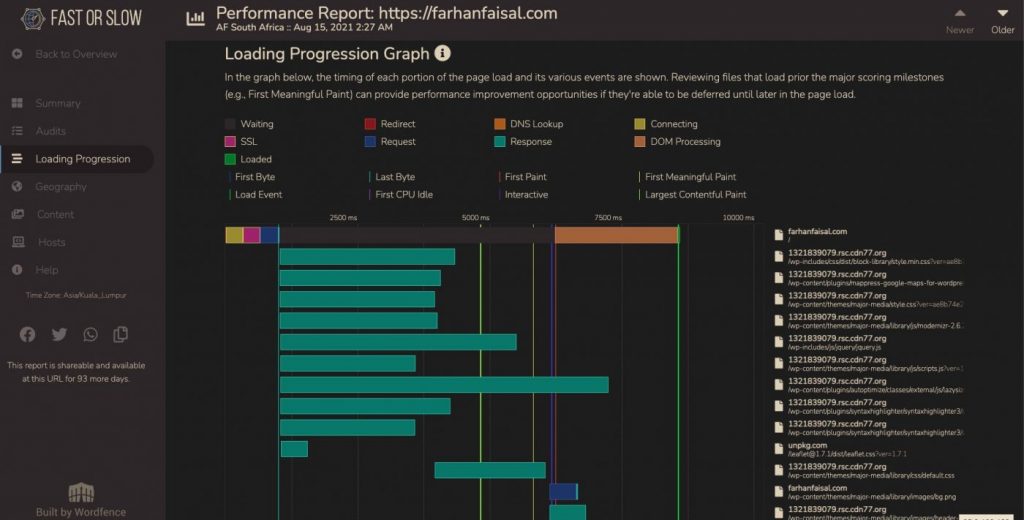Click the jquery.js file entry
The width and height of the screenshot is (1024, 520).
[837, 342]
